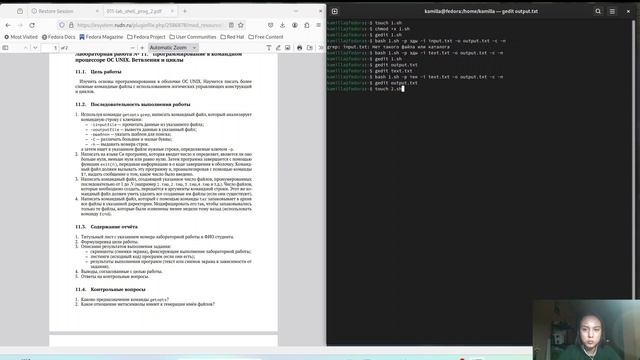Go to previous PDF page arrow
Viewport: 640px width, 360px height.
[x=25, y=48]
